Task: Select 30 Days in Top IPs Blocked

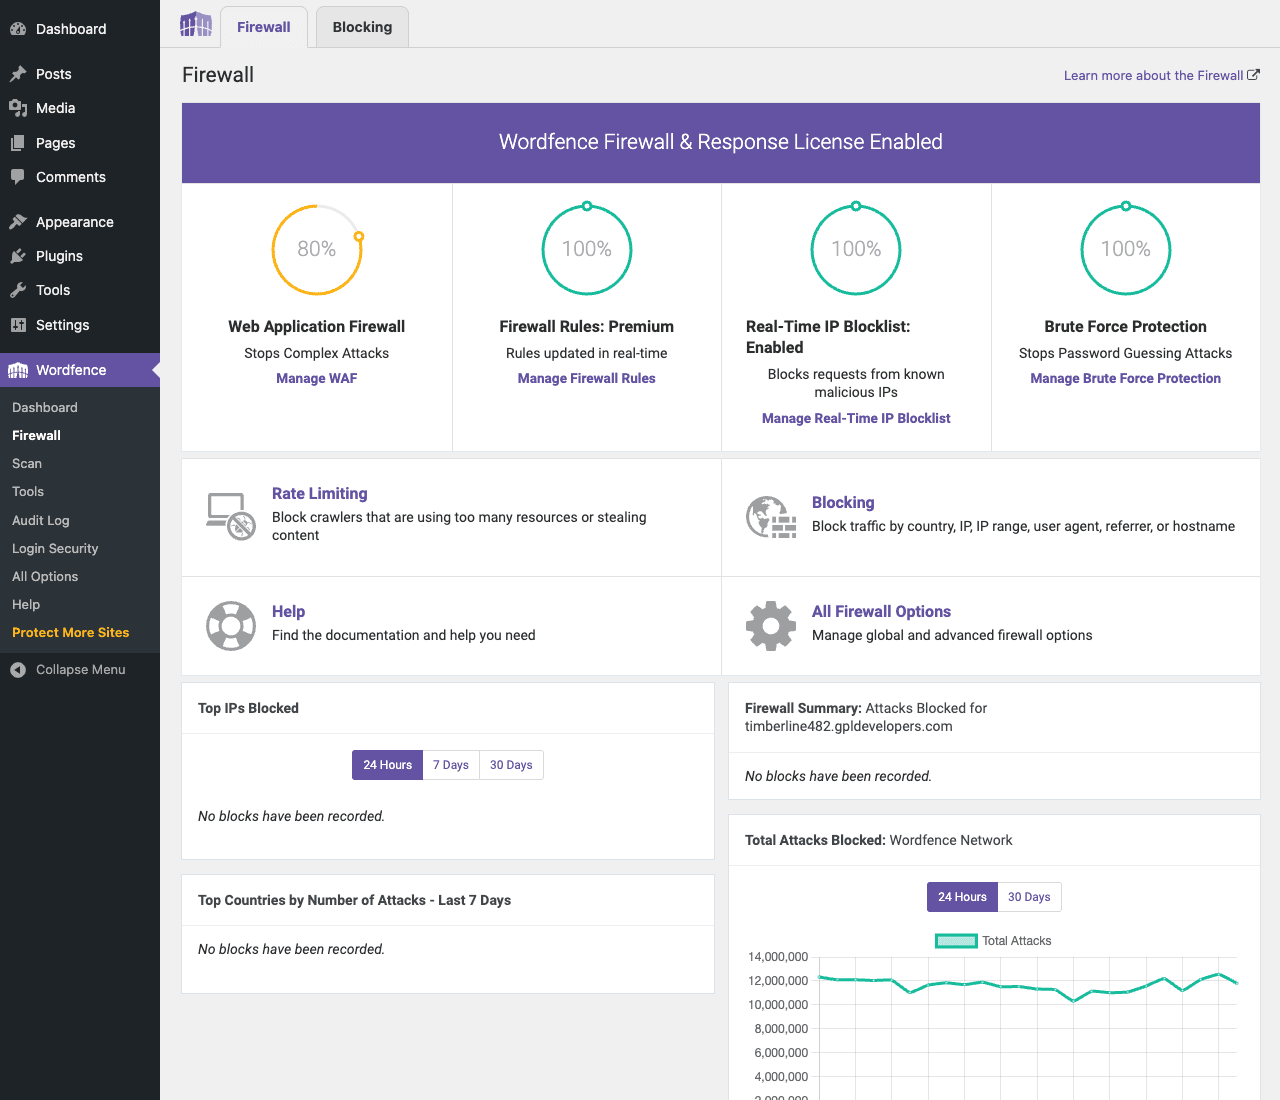Action: pyautogui.click(x=511, y=765)
